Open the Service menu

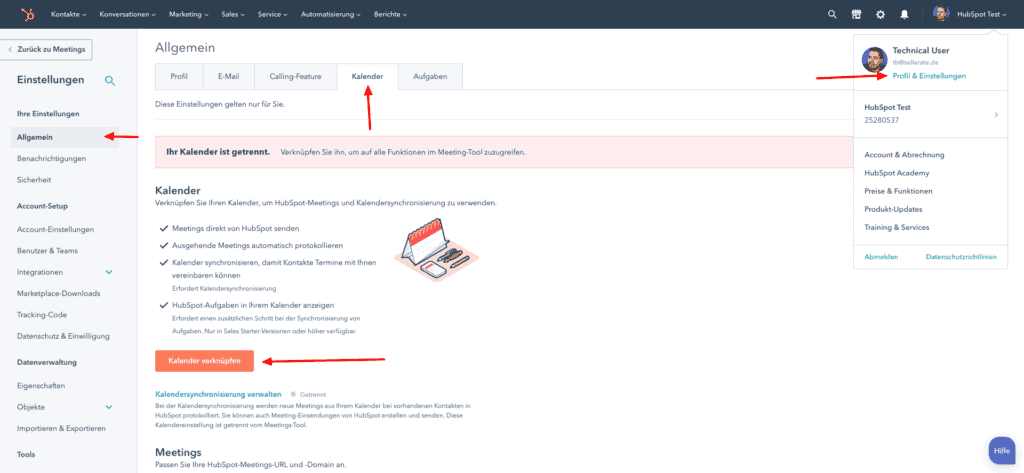273,14
